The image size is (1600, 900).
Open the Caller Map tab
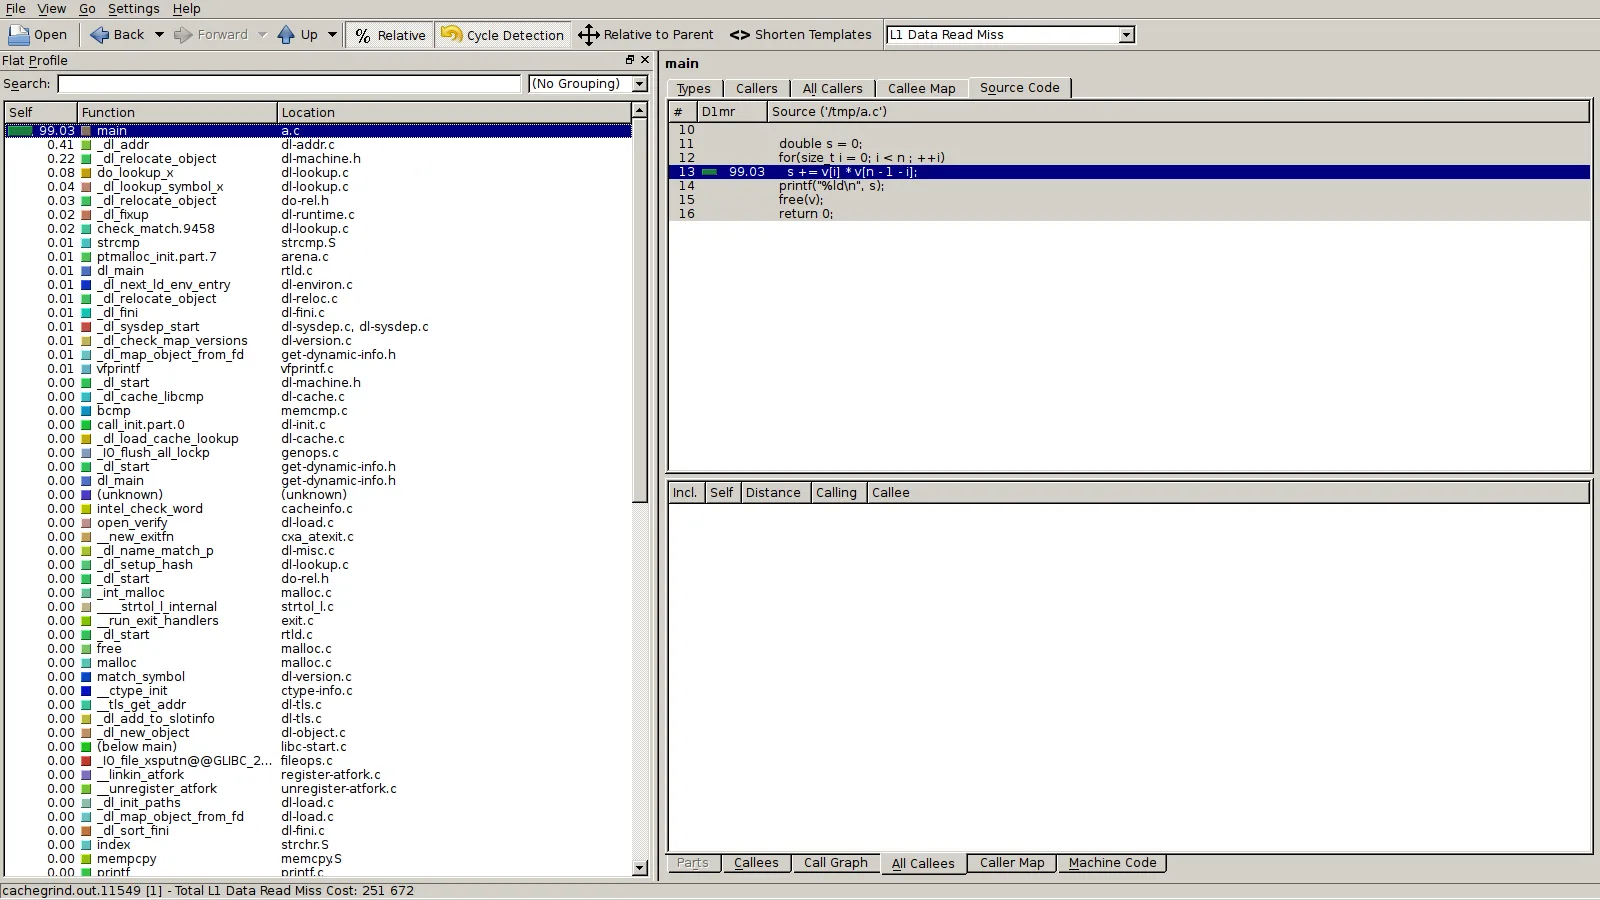click(1012, 863)
